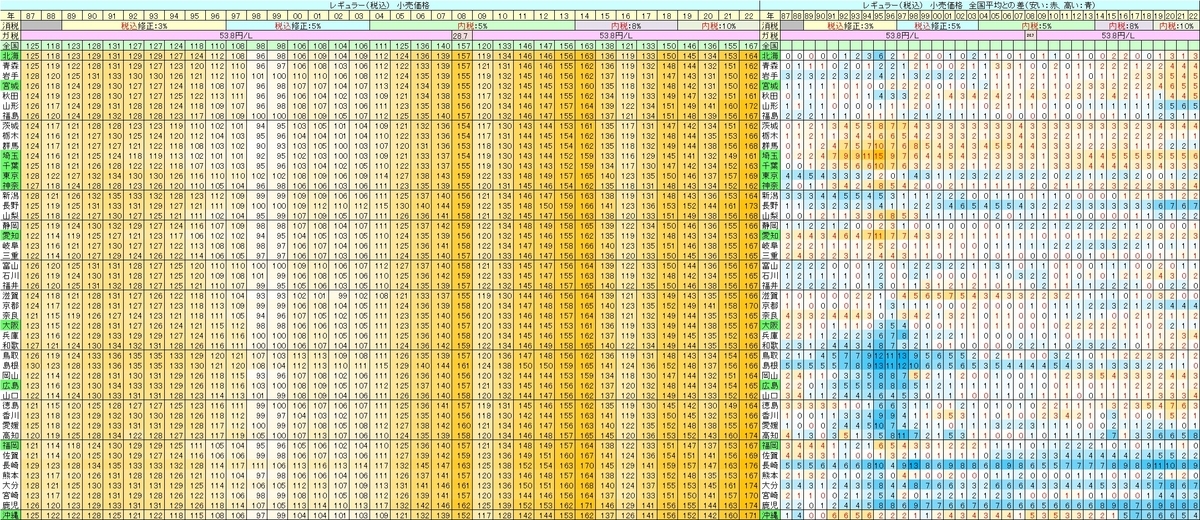Select the 北海 row label in price table

(11, 55)
